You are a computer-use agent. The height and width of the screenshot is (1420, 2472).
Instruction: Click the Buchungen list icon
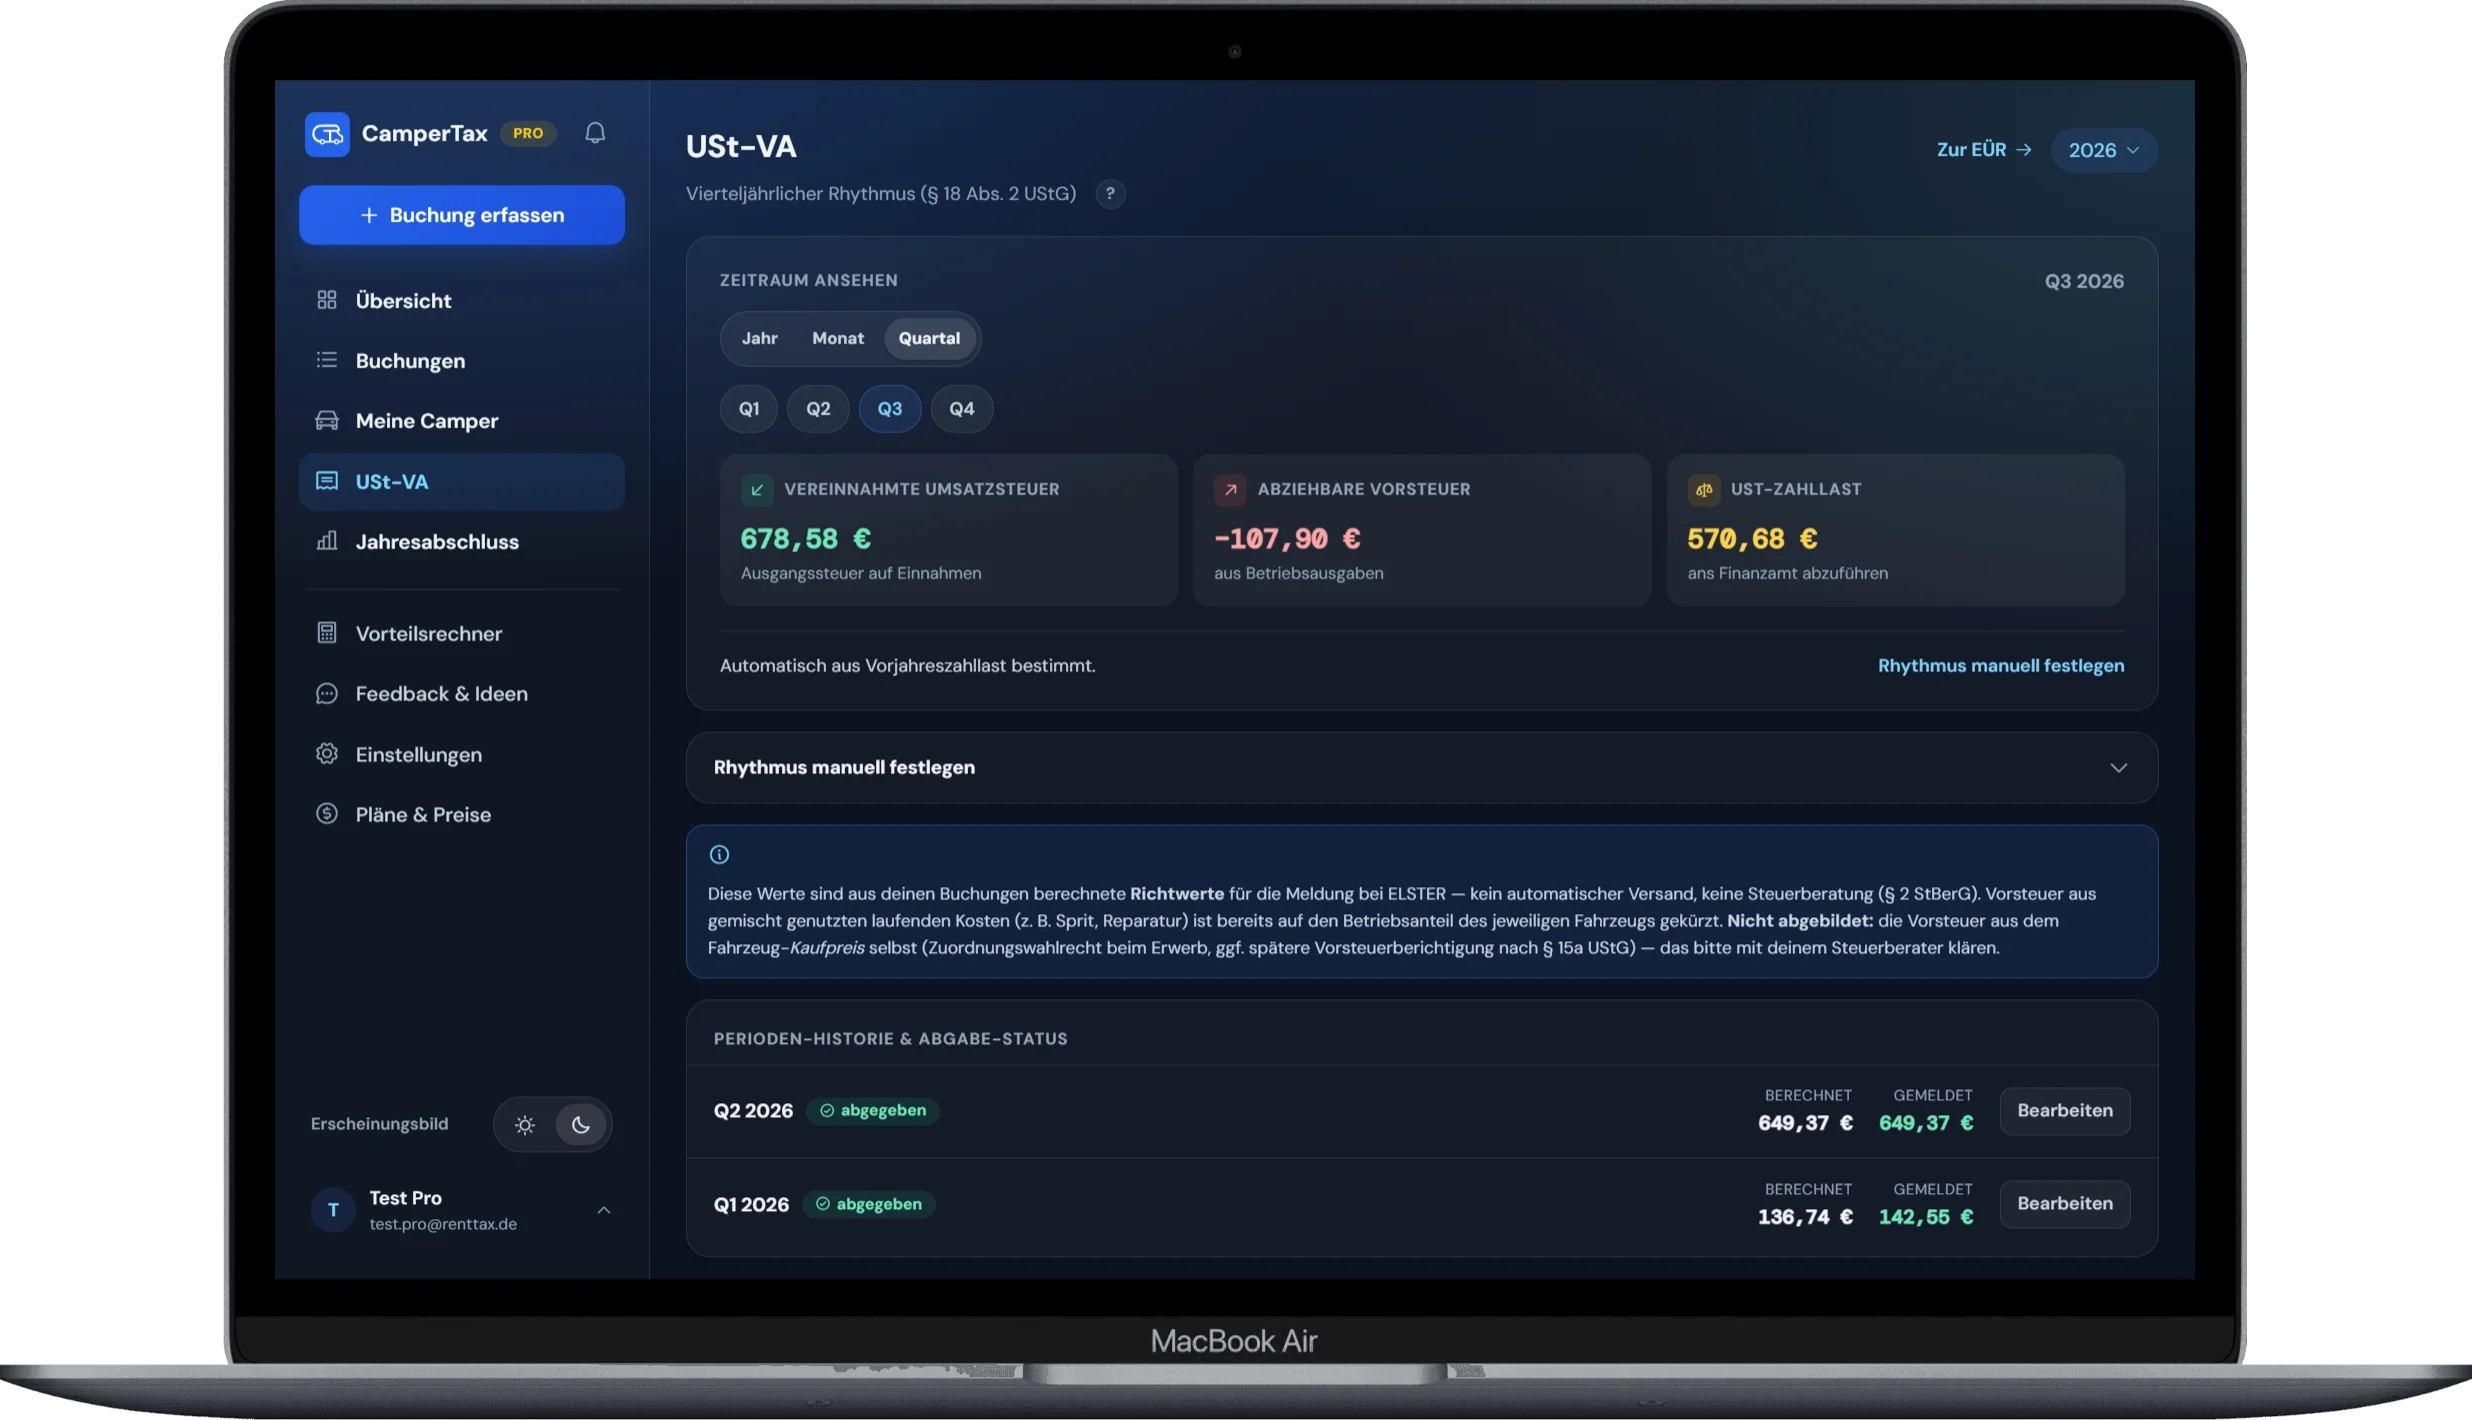(x=327, y=360)
